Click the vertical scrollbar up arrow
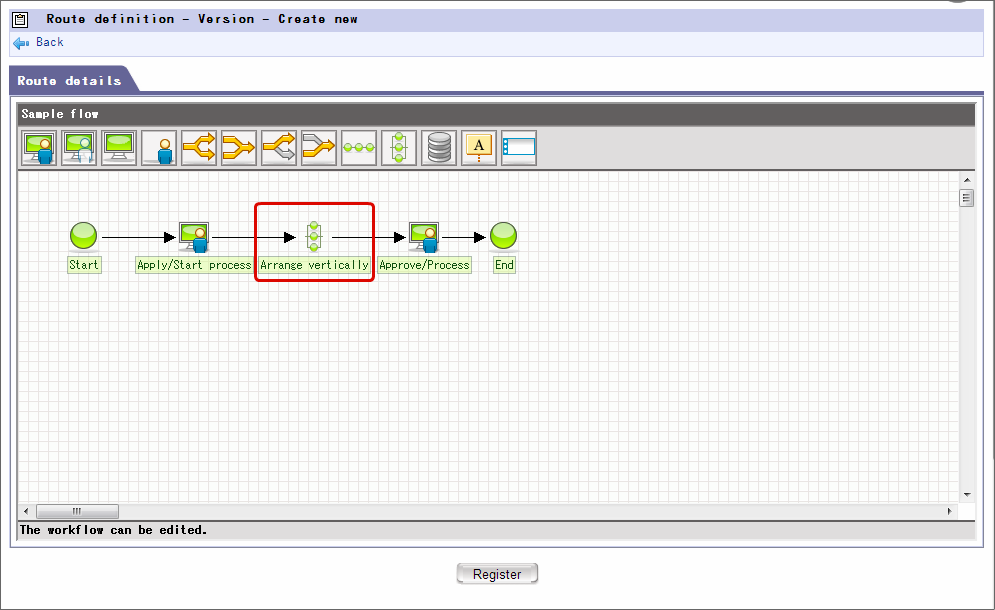 click(x=967, y=180)
